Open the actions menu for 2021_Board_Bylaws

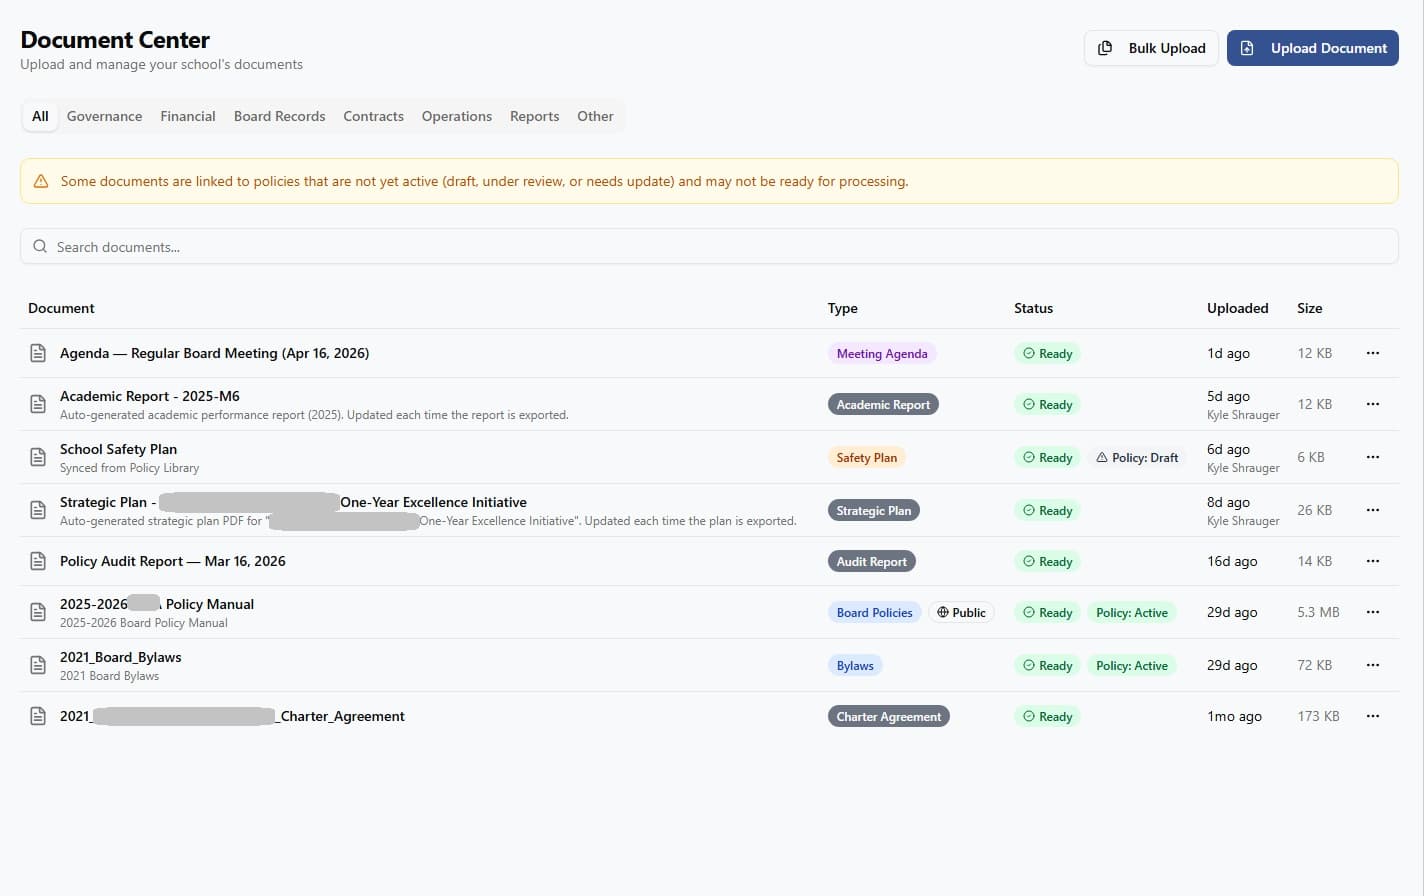[x=1372, y=664]
